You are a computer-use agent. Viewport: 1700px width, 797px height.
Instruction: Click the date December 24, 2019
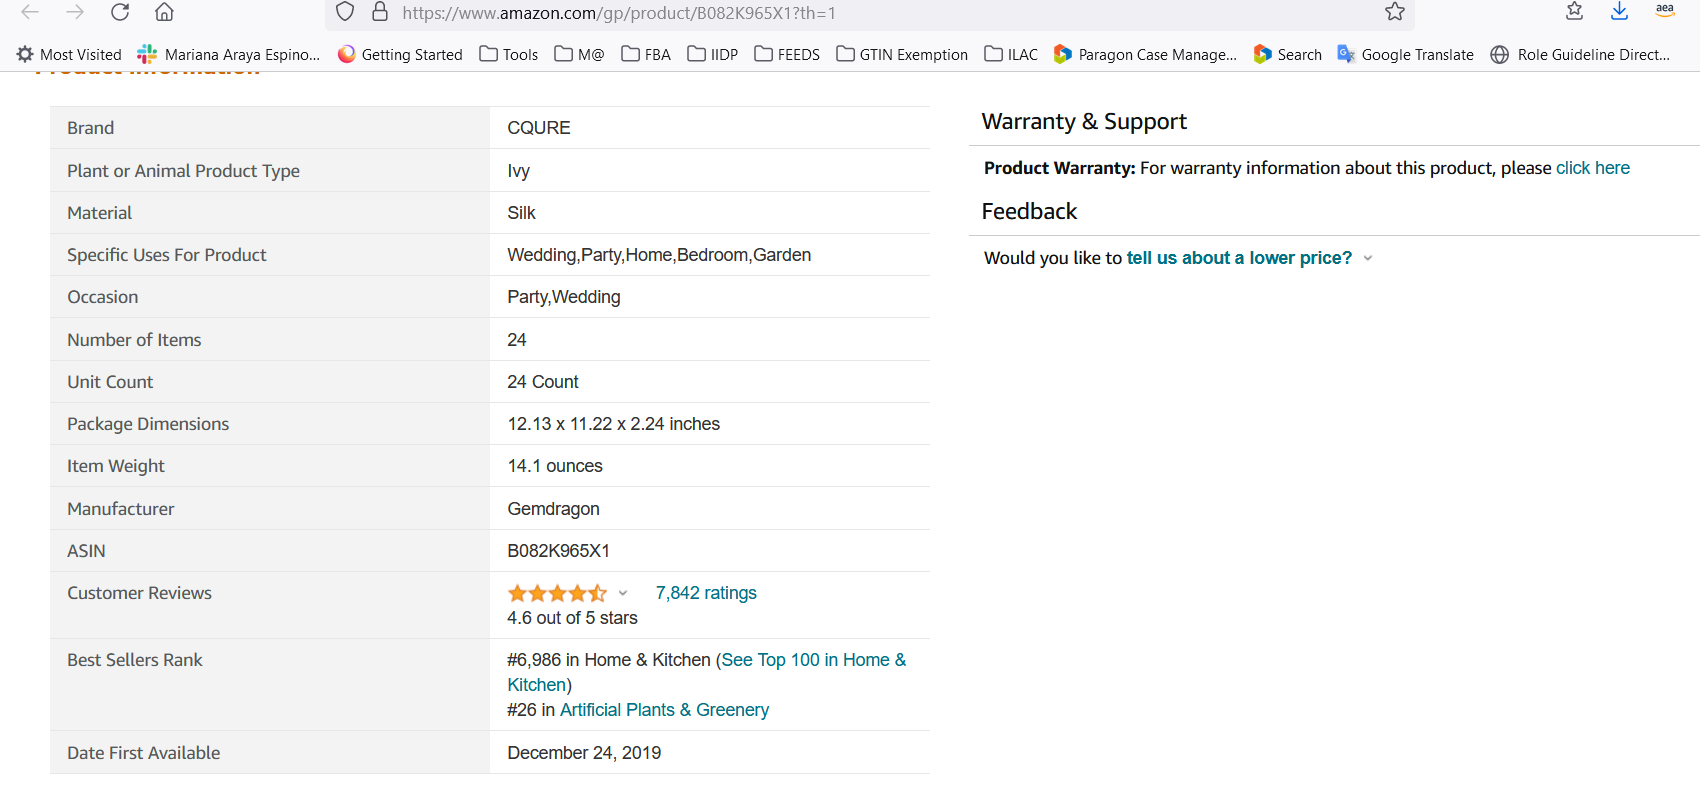(584, 753)
